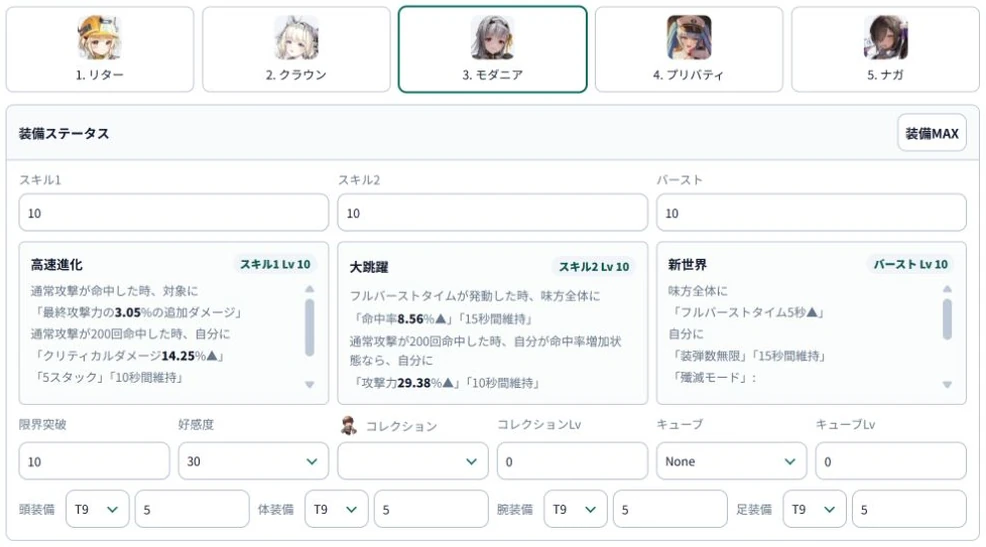
Task: Click scroll-down arrow in 新世界 burst box
Action: [947, 384]
